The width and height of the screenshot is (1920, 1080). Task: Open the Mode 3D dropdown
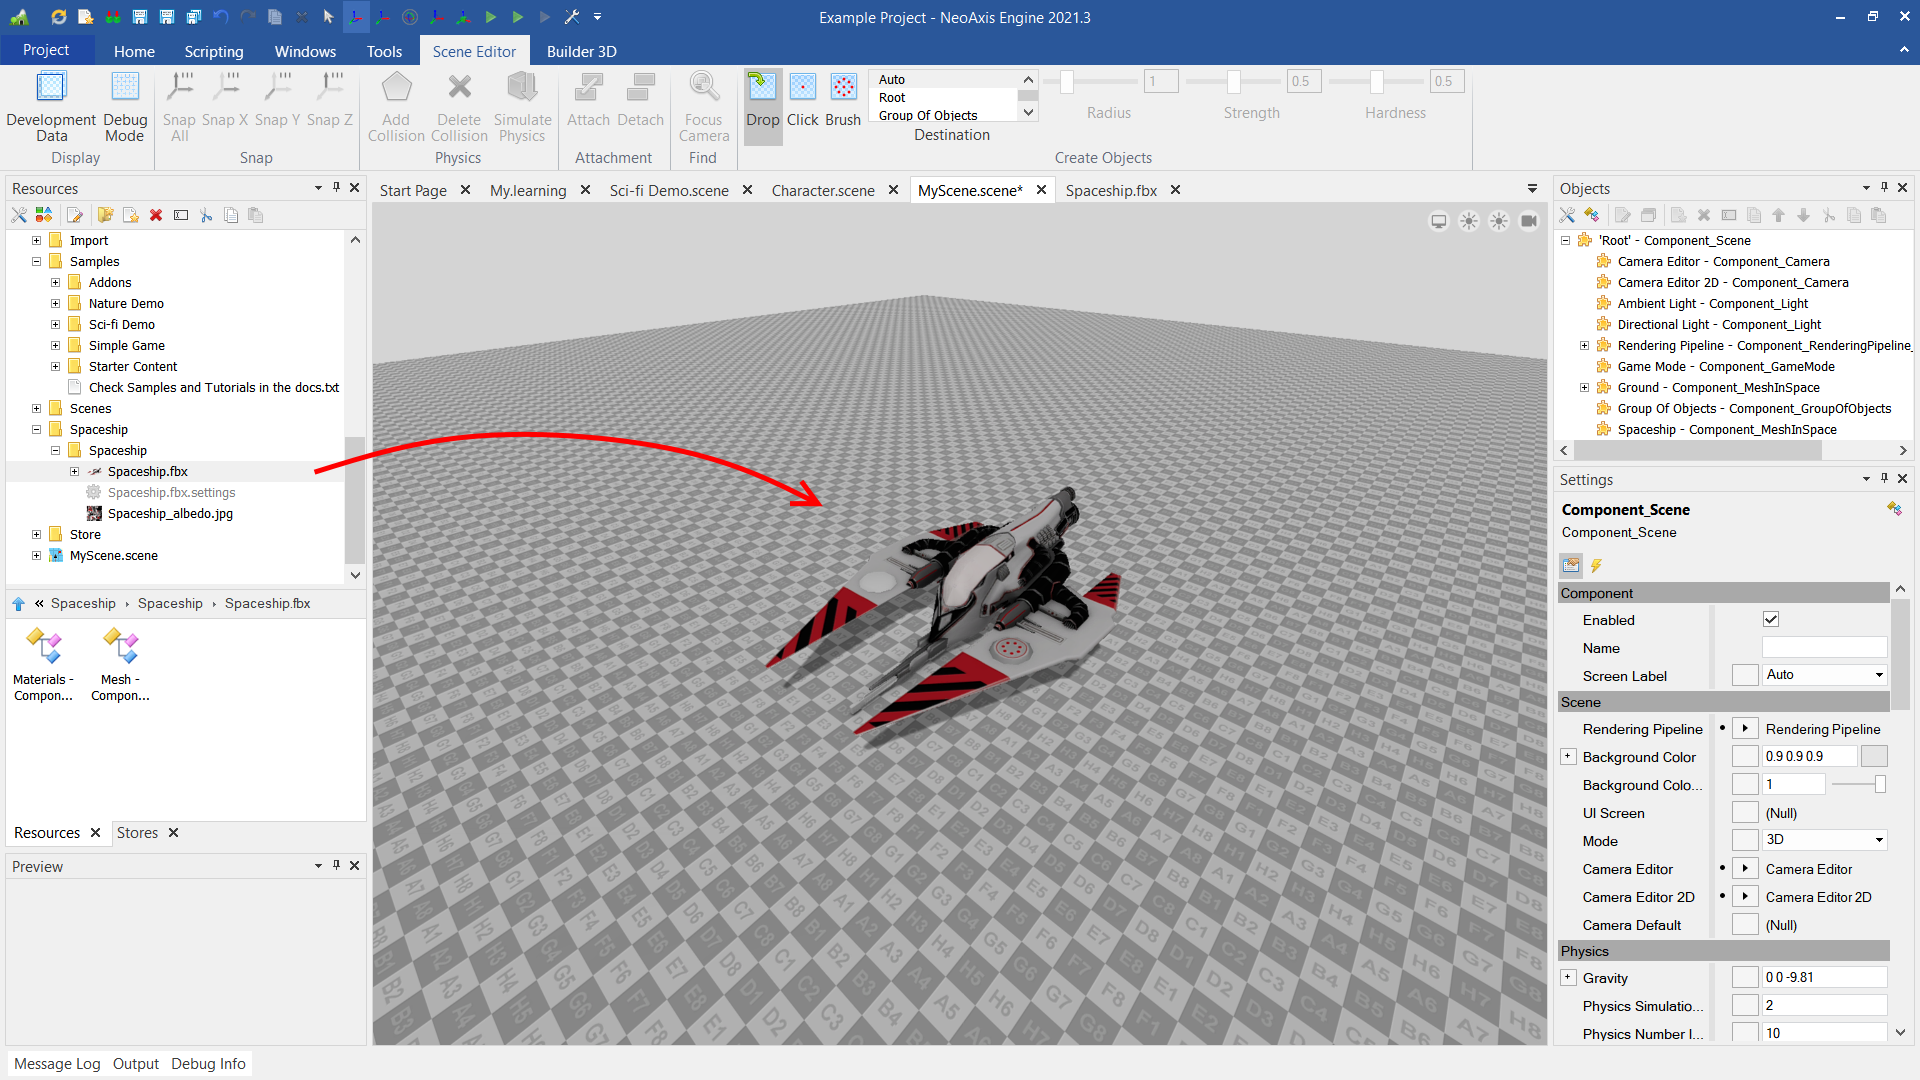click(1879, 840)
